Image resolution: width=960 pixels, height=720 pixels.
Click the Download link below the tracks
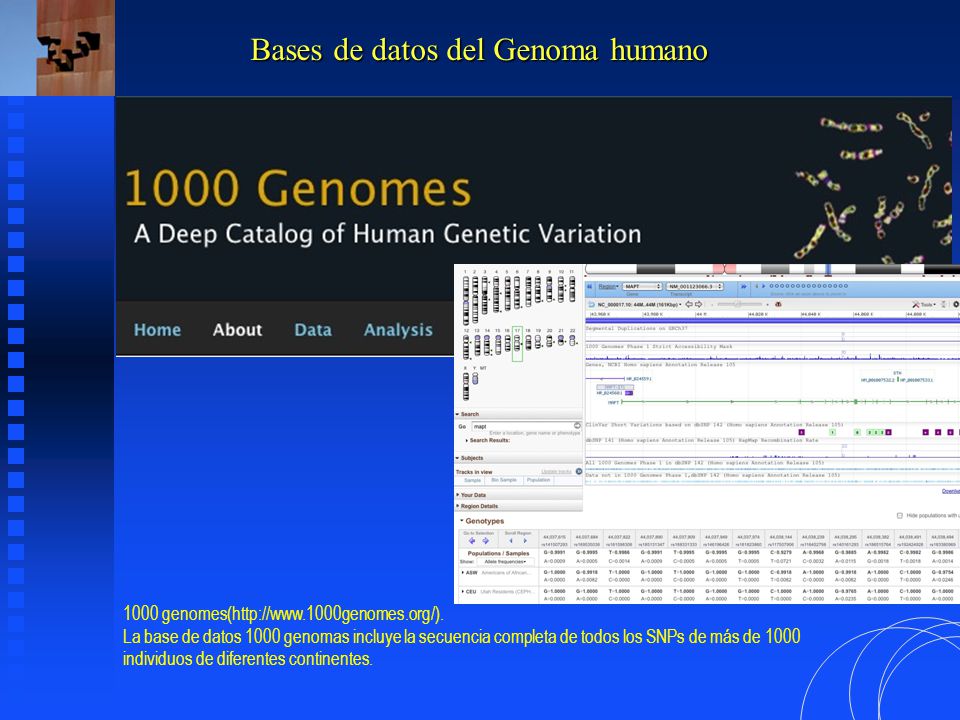point(950,491)
